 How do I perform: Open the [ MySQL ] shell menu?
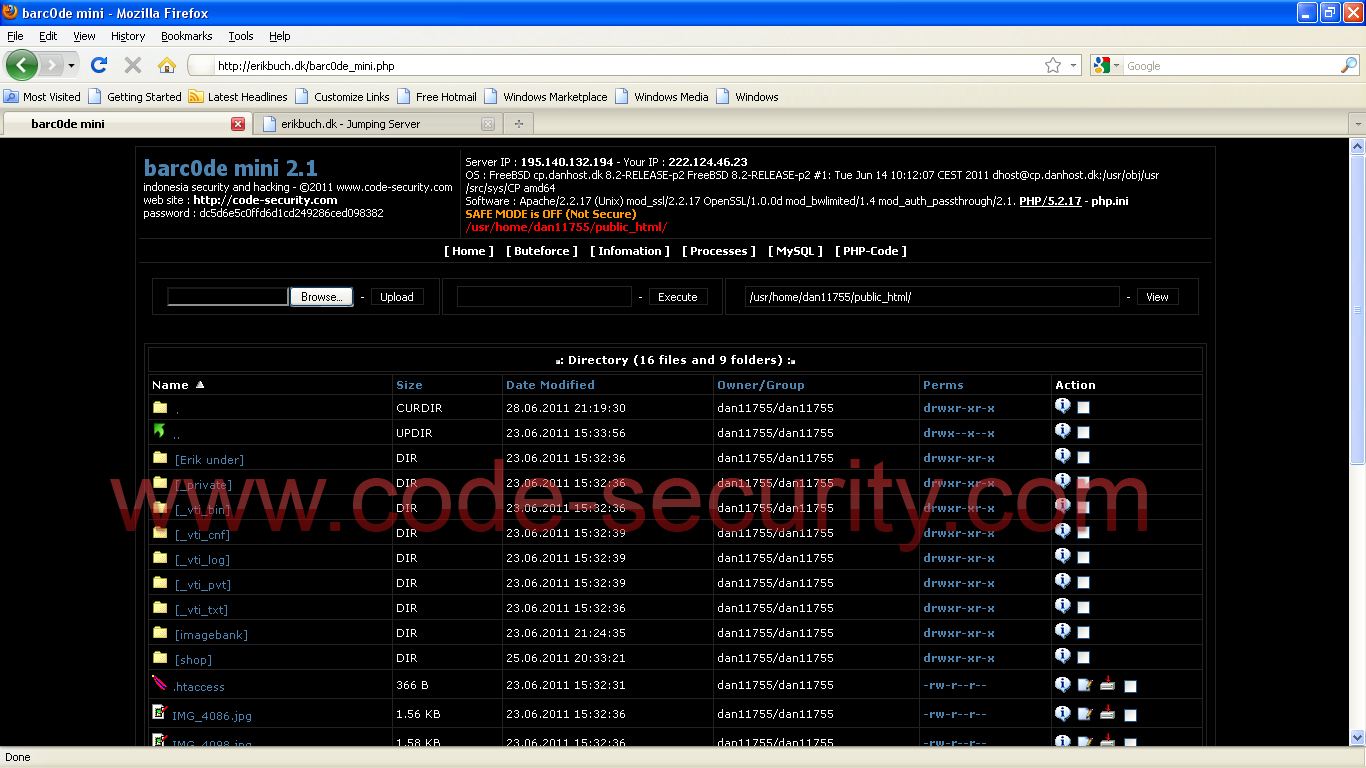pos(795,251)
